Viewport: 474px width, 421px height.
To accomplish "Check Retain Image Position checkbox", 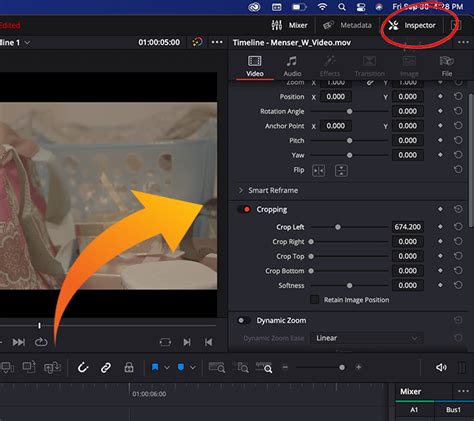I will pyautogui.click(x=314, y=300).
